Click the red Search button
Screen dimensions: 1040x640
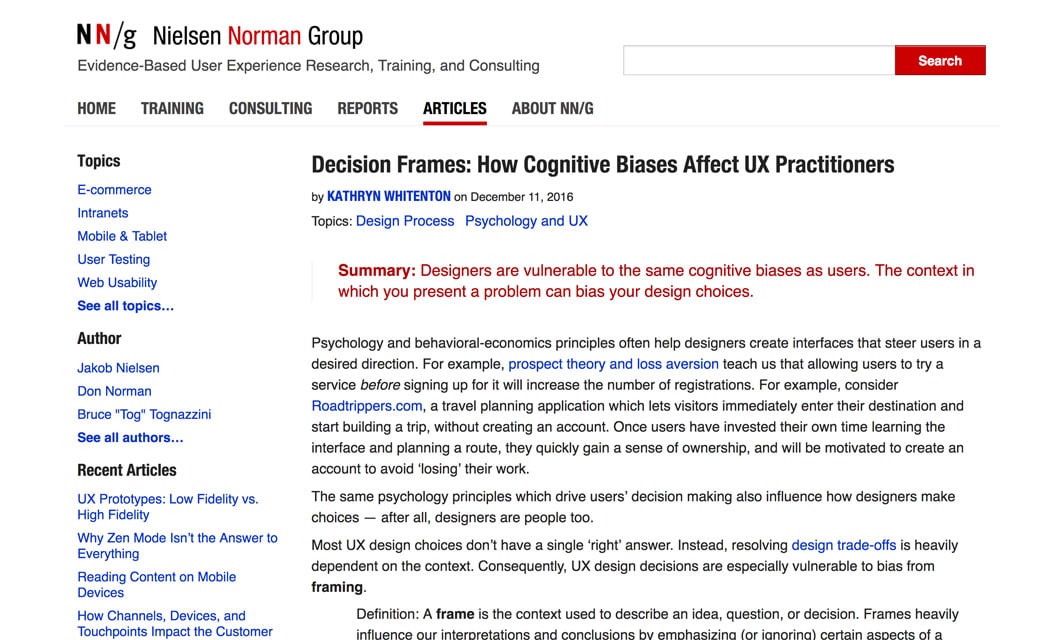pyautogui.click(x=939, y=61)
